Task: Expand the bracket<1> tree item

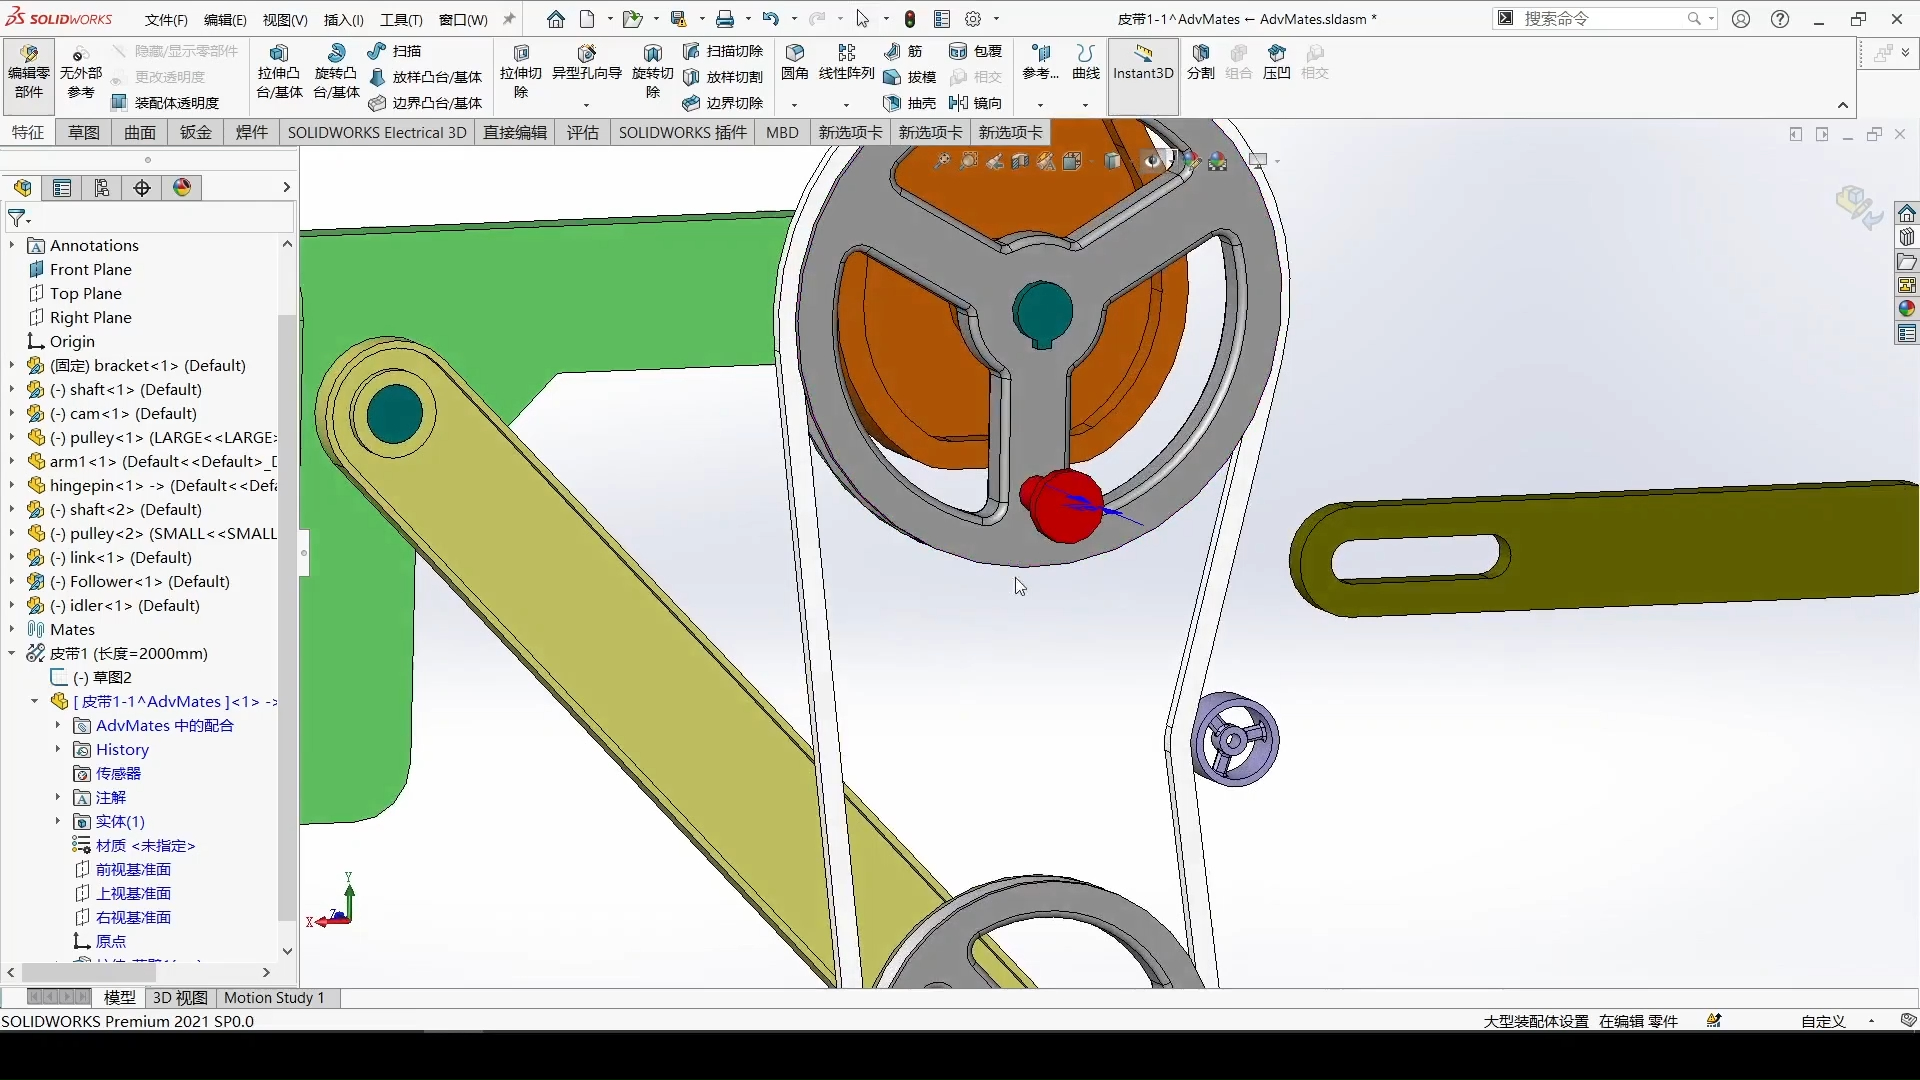Action: point(10,365)
